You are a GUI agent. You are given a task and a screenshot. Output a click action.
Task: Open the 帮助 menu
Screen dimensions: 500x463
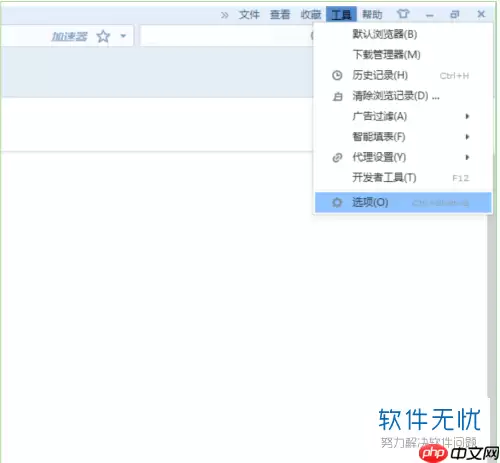click(x=372, y=14)
